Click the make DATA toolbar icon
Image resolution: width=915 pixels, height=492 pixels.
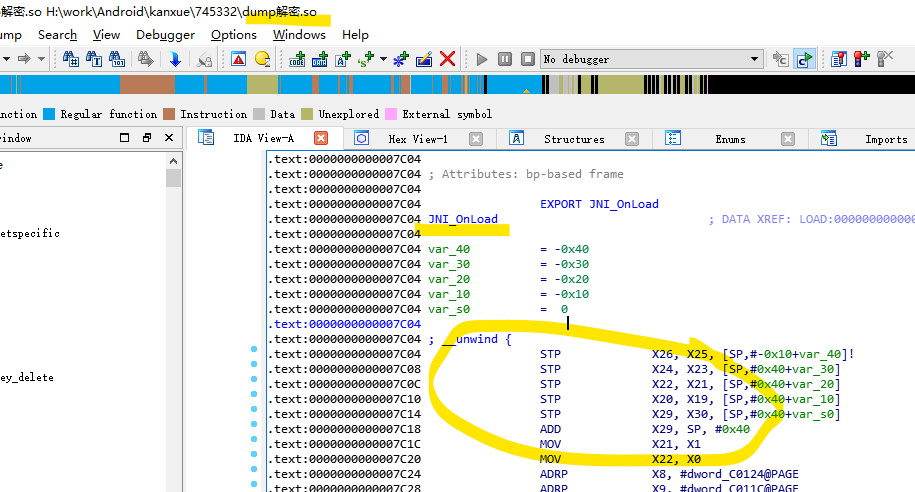320,59
